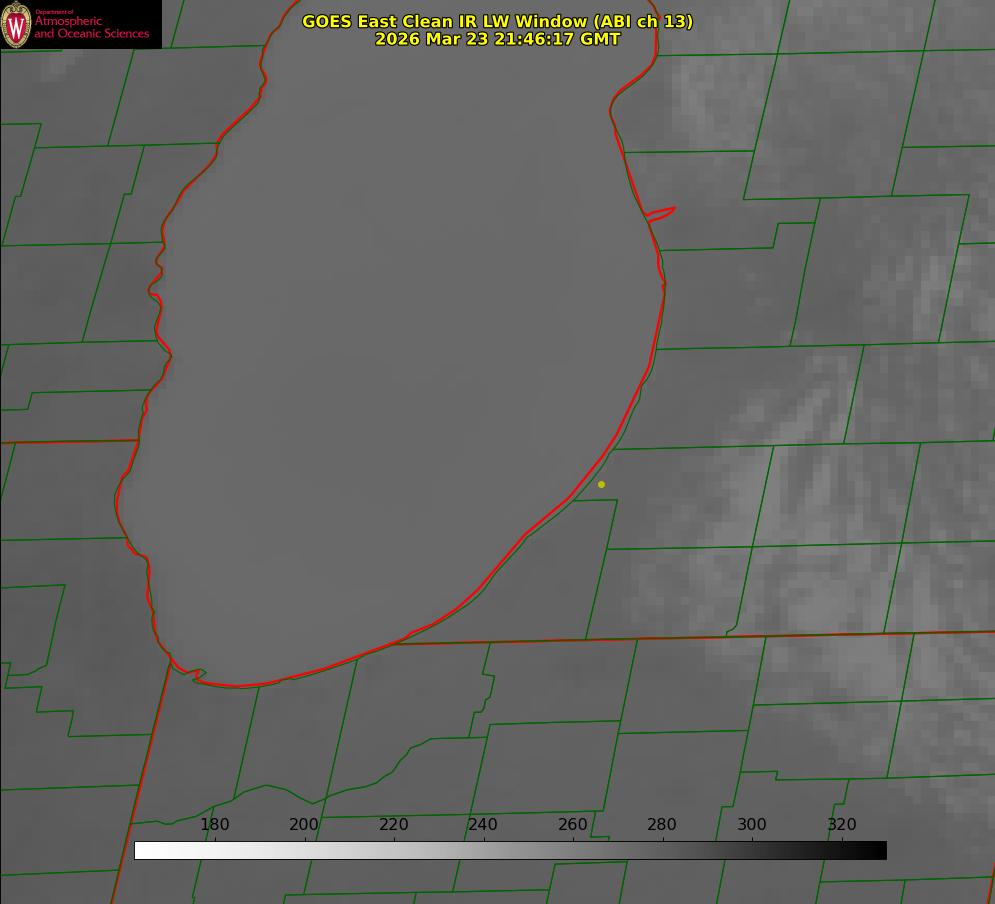Click the colorbar label '220'
The width and height of the screenshot is (995, 904).
[x=393, y=824]
